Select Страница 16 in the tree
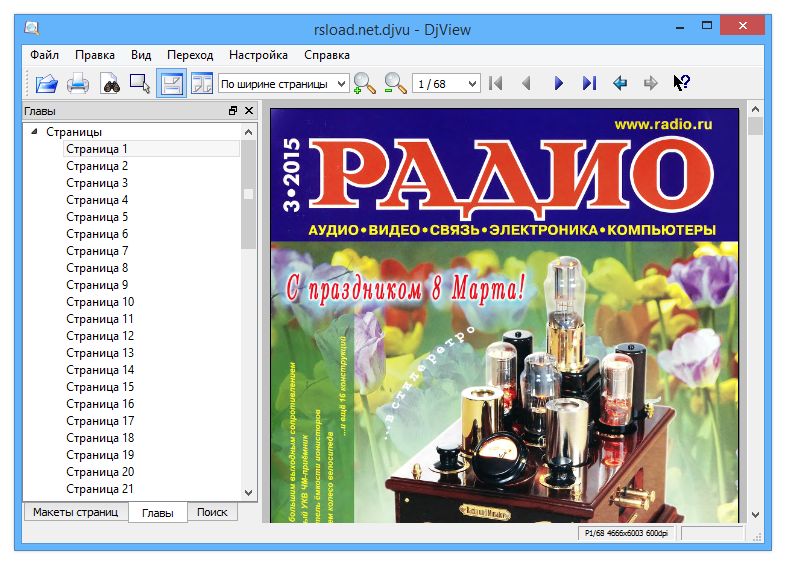Viewport: 790px width, 564px height. click(100, 404)
